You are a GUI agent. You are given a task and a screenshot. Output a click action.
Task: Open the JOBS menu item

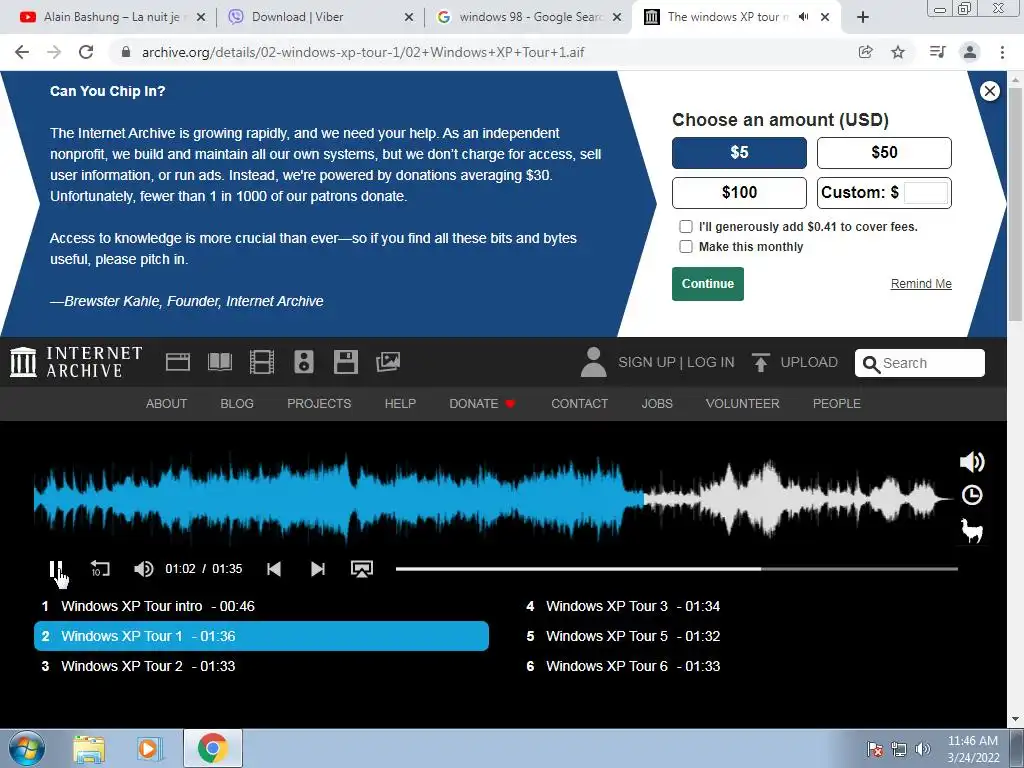(x=657, y=404)
